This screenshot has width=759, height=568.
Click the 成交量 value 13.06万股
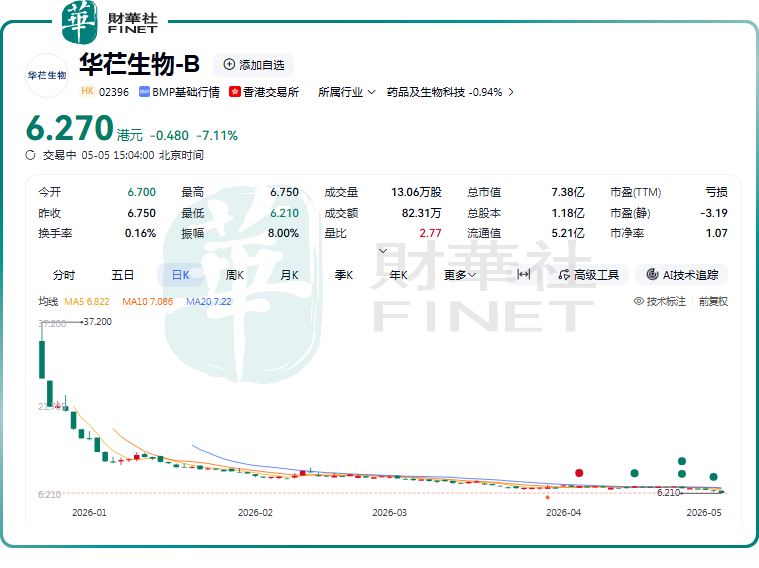tap(416, 192)
